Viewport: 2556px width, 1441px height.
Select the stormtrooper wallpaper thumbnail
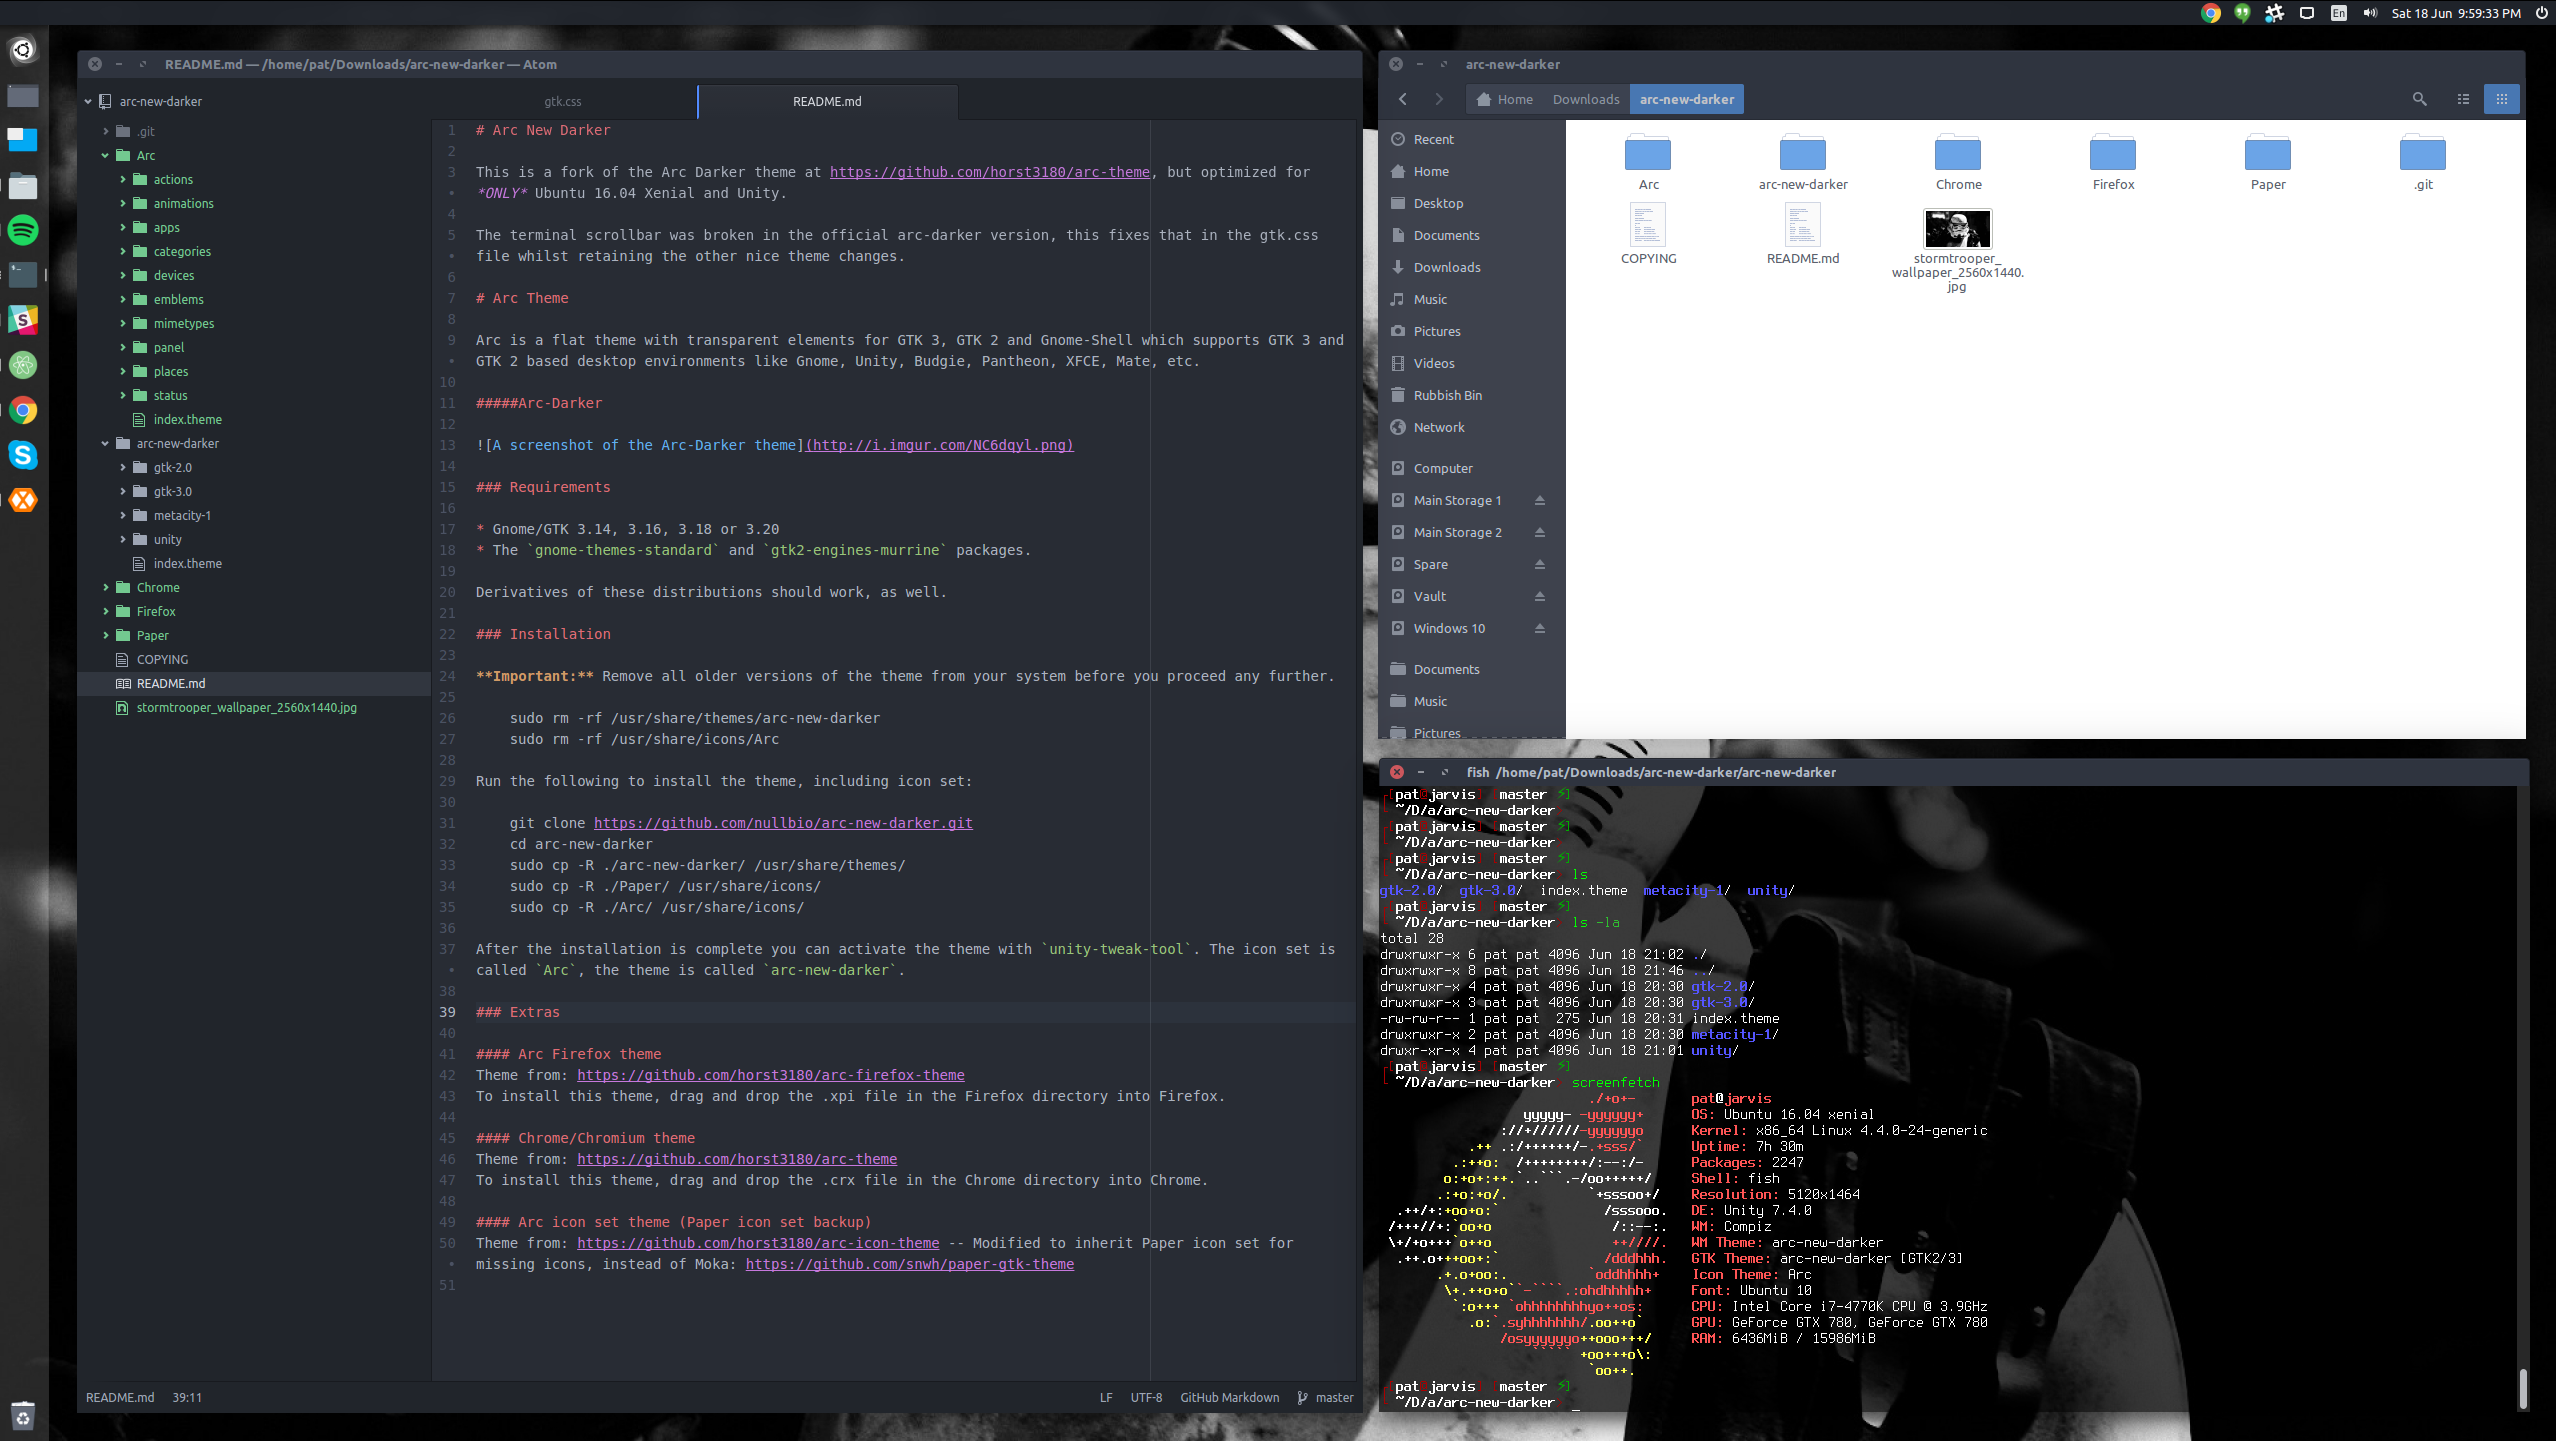1956,228
